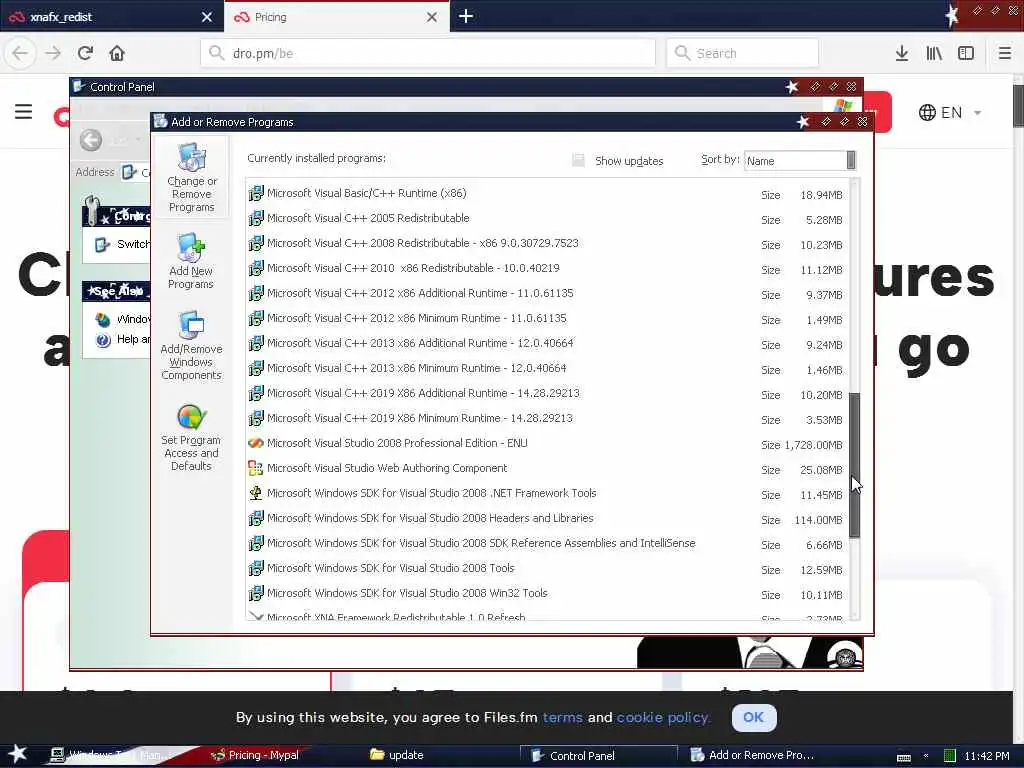Screen dimensions: 1024x768
Task: Select Microsoft Visual Basic/C++ Runtime (x86)
Action: coord(545,194)
